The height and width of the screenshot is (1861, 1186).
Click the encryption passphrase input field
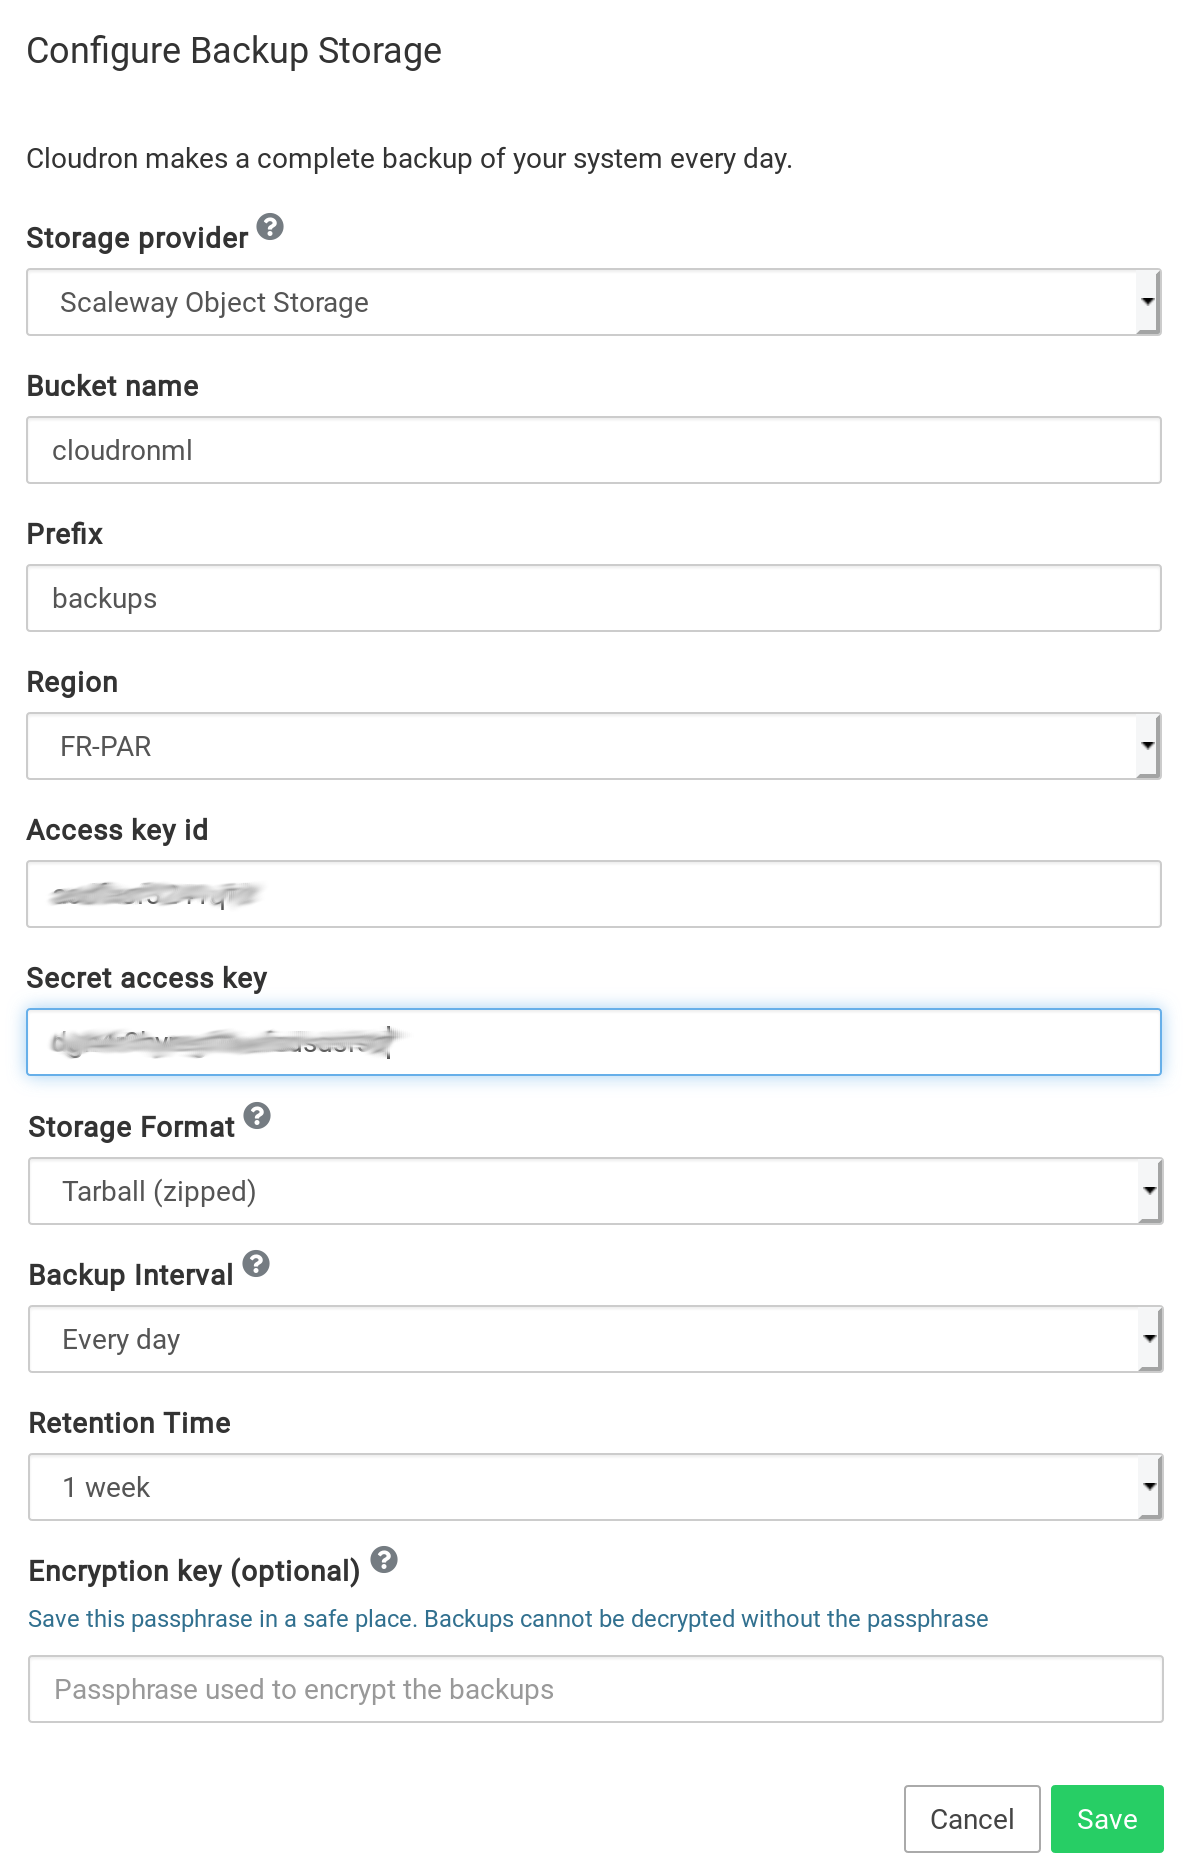595,1689
